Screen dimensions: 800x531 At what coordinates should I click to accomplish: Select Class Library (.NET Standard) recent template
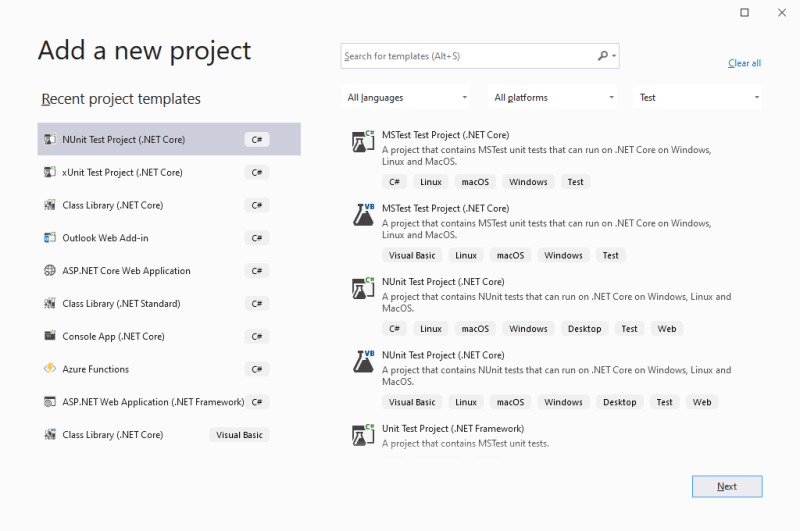[169, 304]
